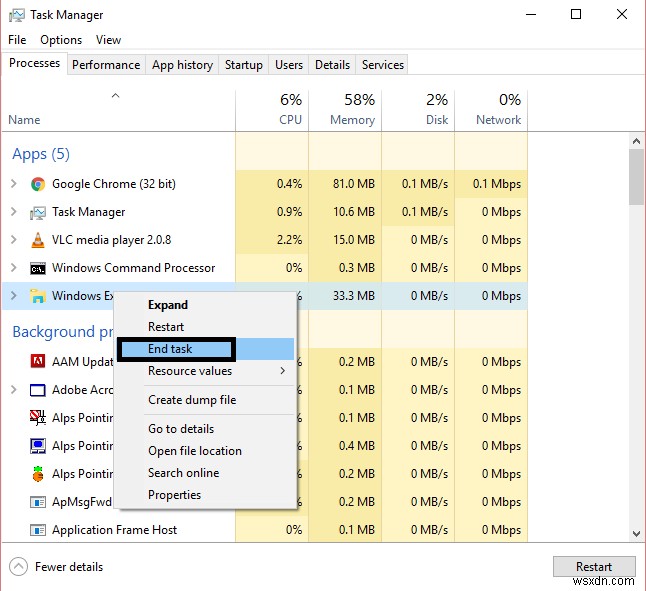This screenshot has width=646, height=591.
Task: Click the VLC media player cone icon
Action: (38, 240)
